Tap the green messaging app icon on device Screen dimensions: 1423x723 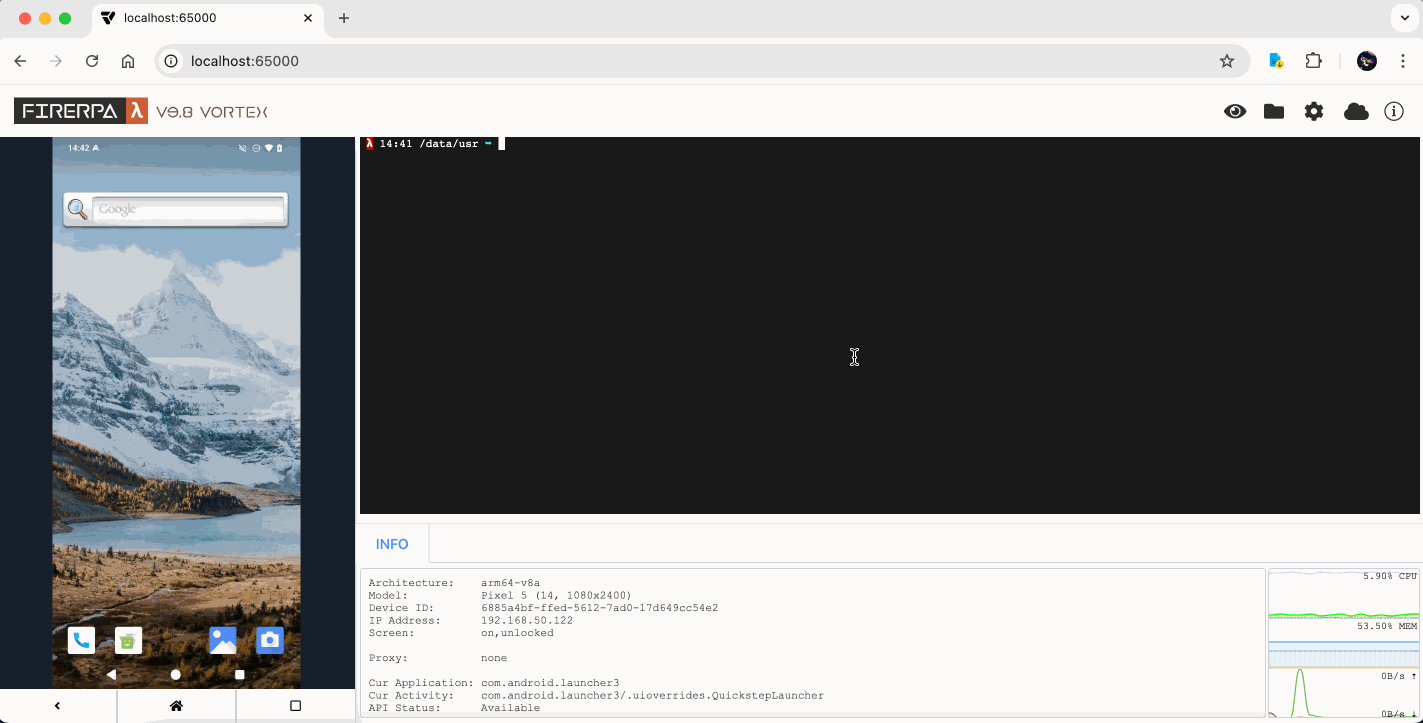point(128,640)
